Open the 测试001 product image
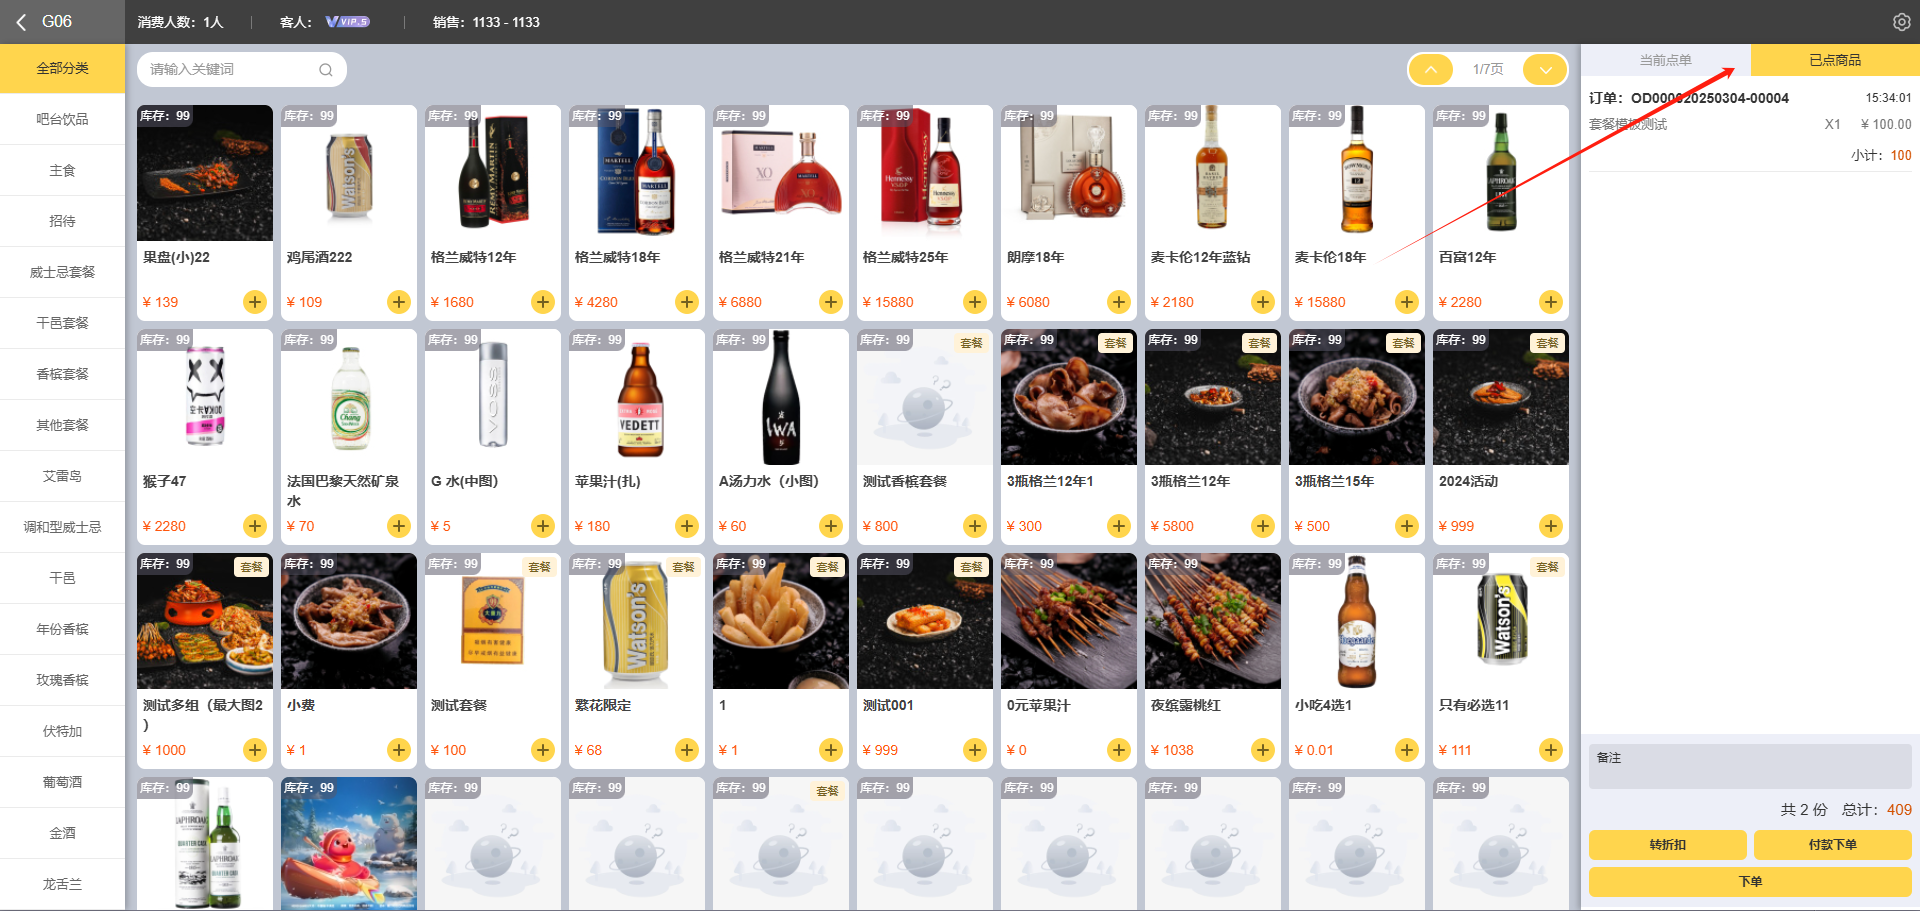 click(925, 621)
